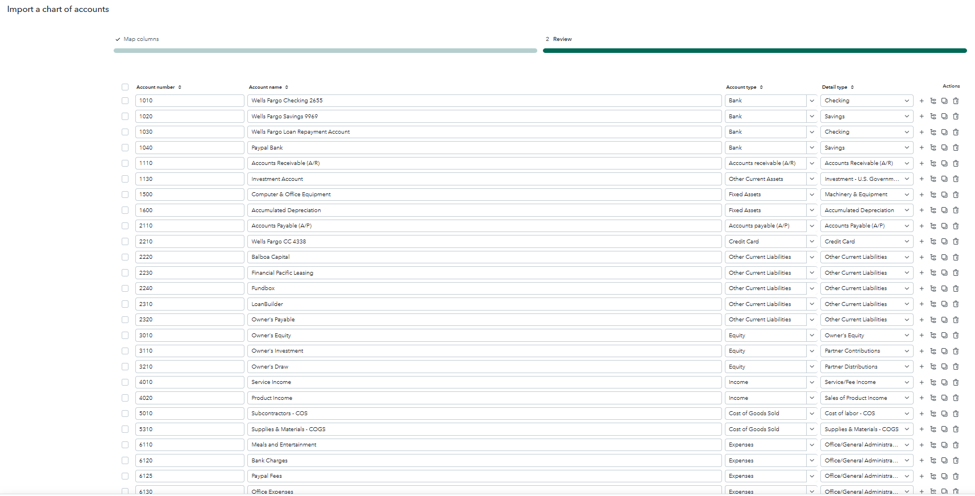Duplicate the Owner's Draw row
Viewport: 975px width, 496px height.
(x=944, y=367)
